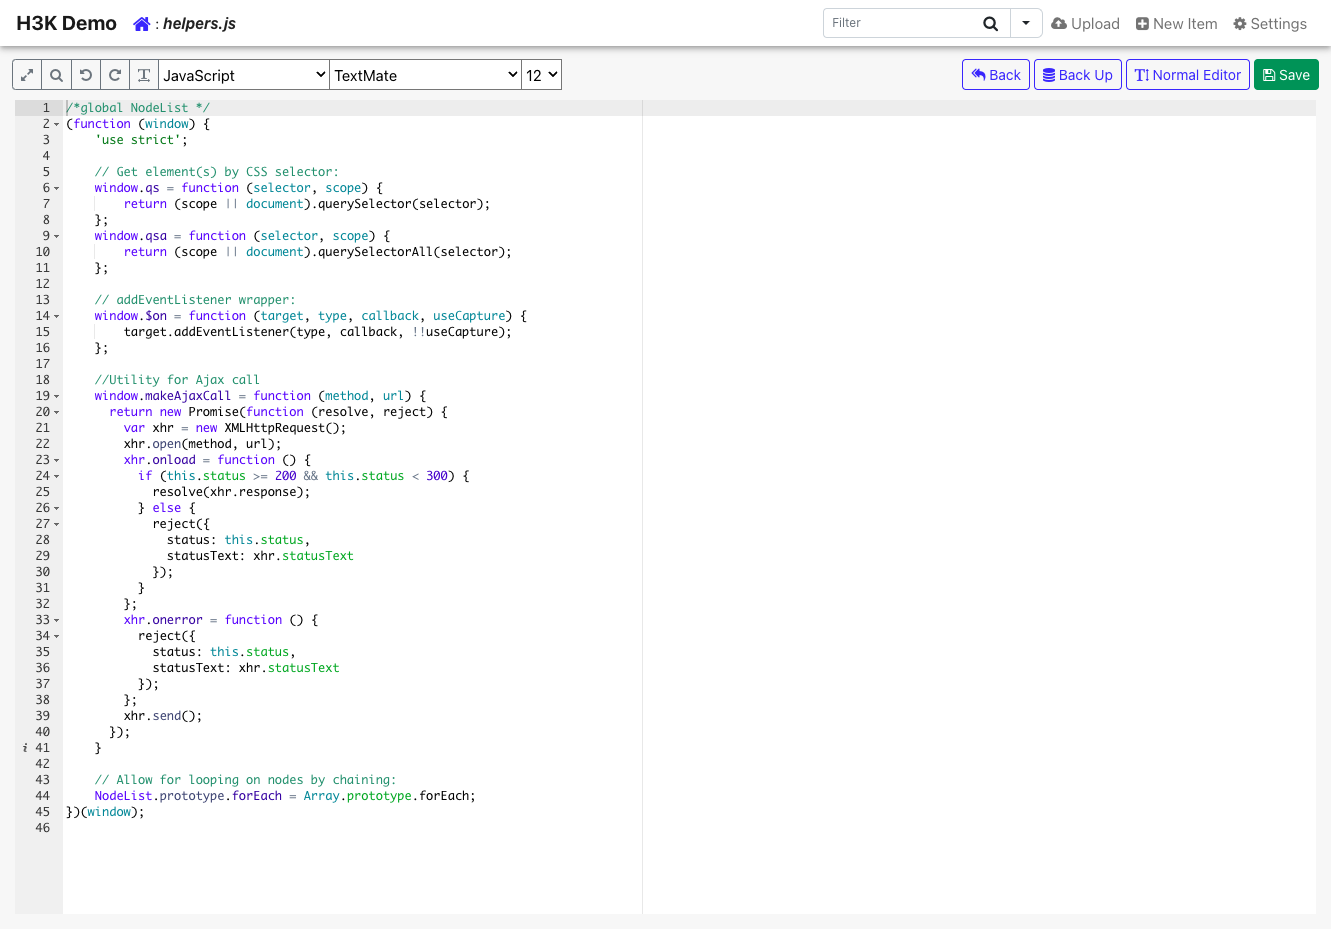Viewport: 1331px width, 929px height.
Task: Click the '// addEventListener wrapper:' comment
Action: click(x=195, y=300)
